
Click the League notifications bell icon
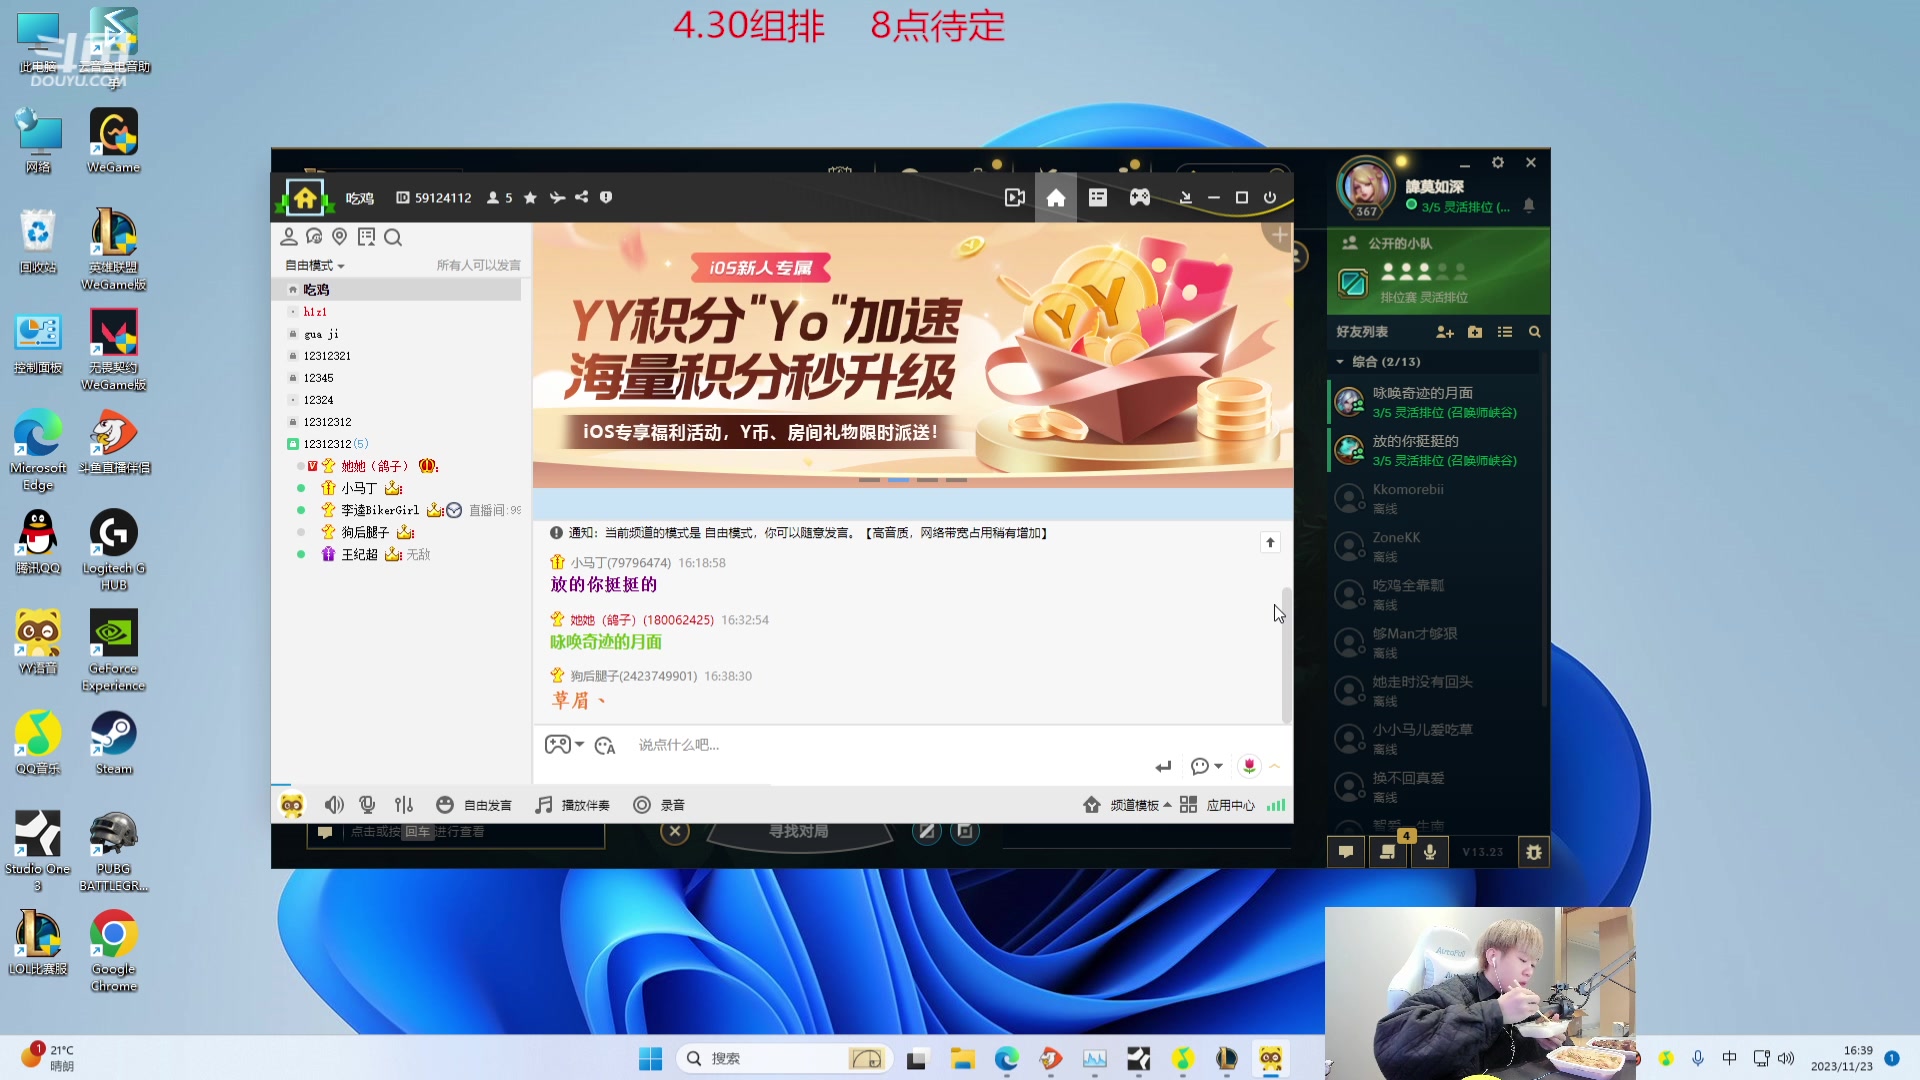pyautogui.click(x=1529, y=205)
